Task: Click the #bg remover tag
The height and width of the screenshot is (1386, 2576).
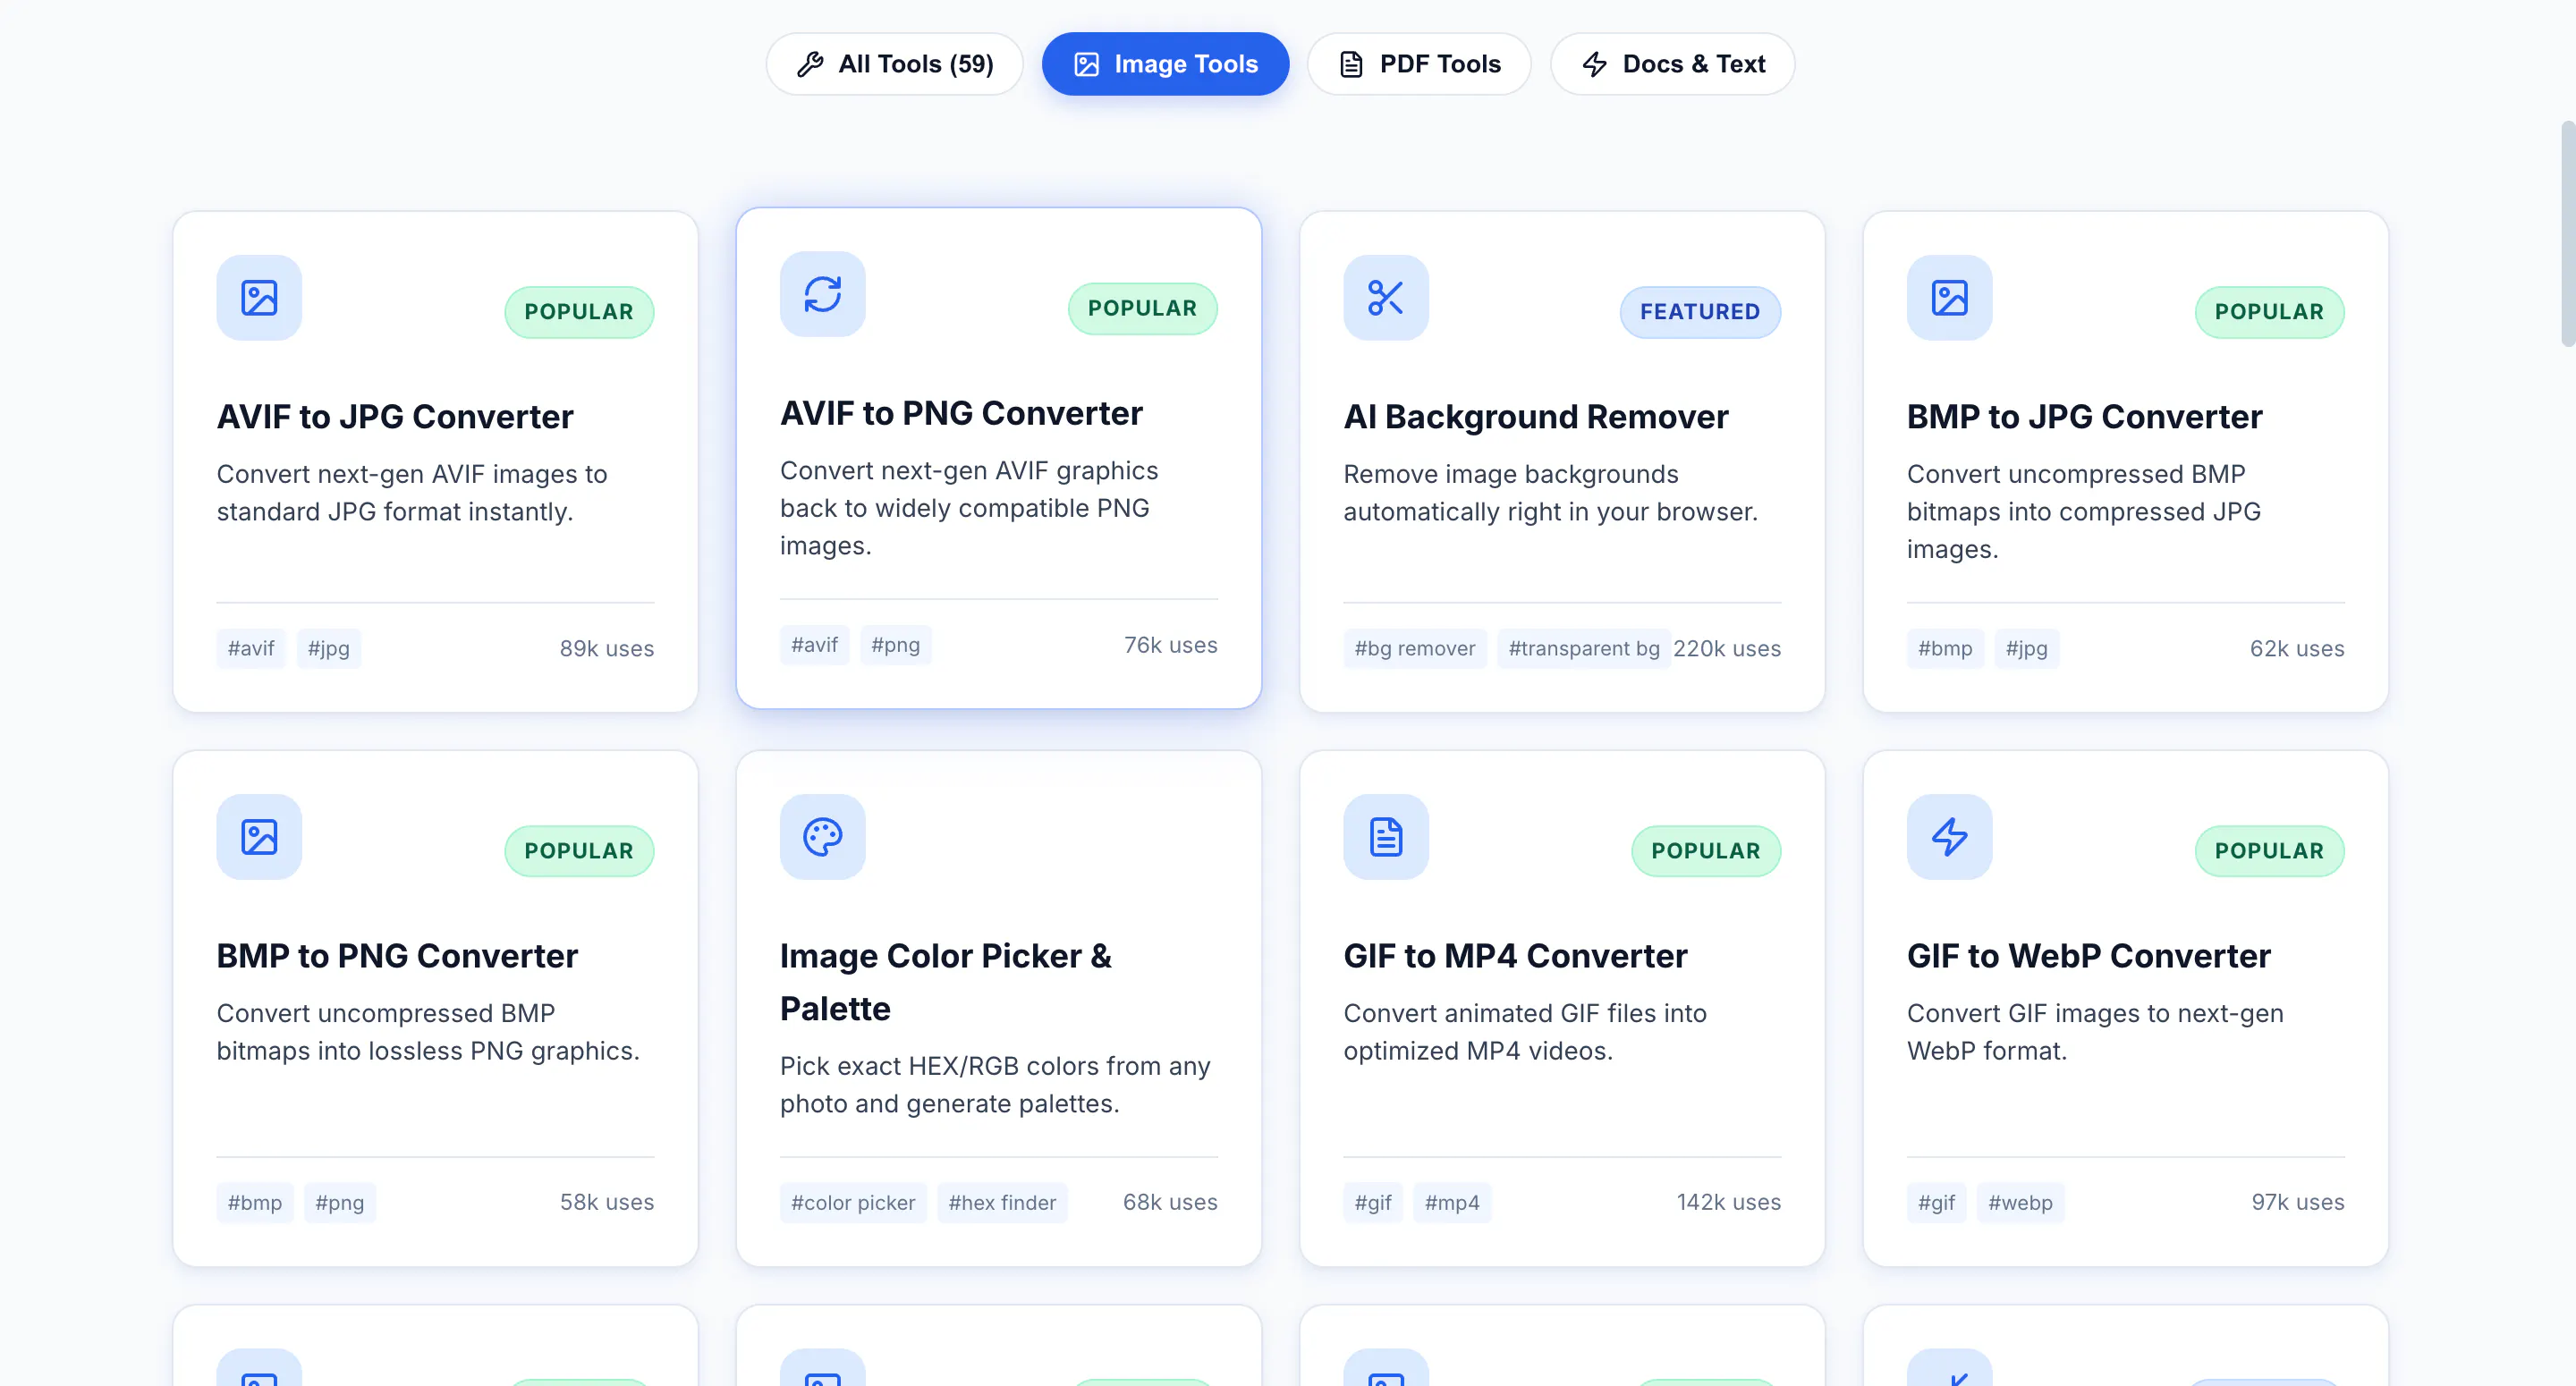Action: [x=1414, y=649]
